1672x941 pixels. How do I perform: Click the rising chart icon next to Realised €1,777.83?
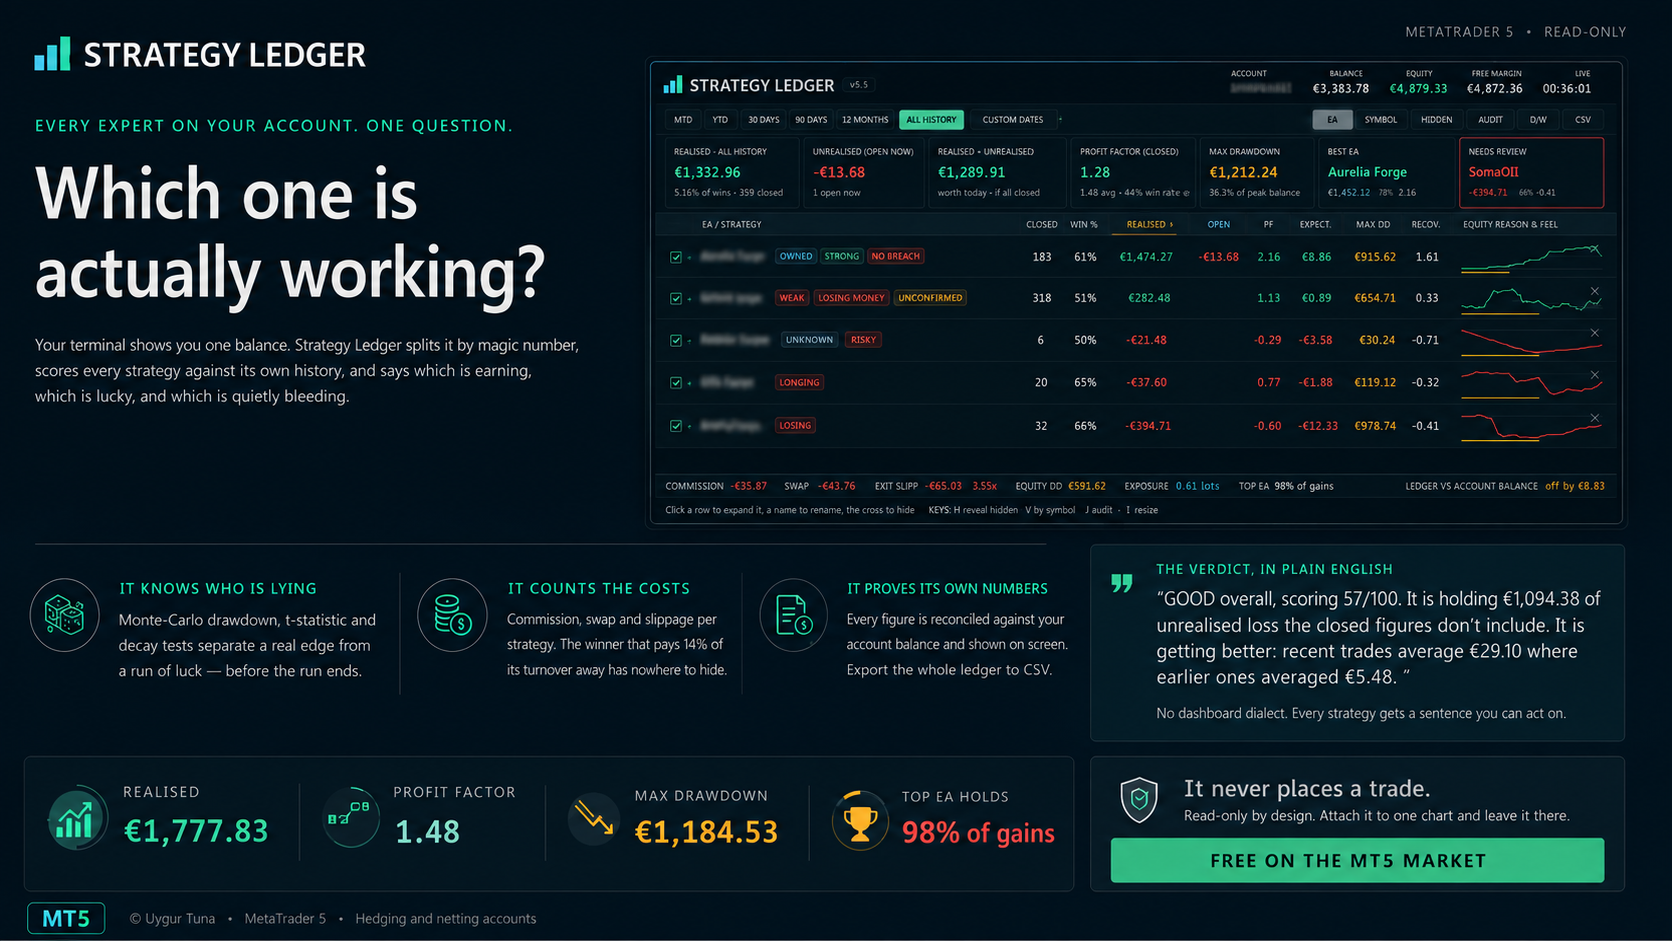coord(77,819)
